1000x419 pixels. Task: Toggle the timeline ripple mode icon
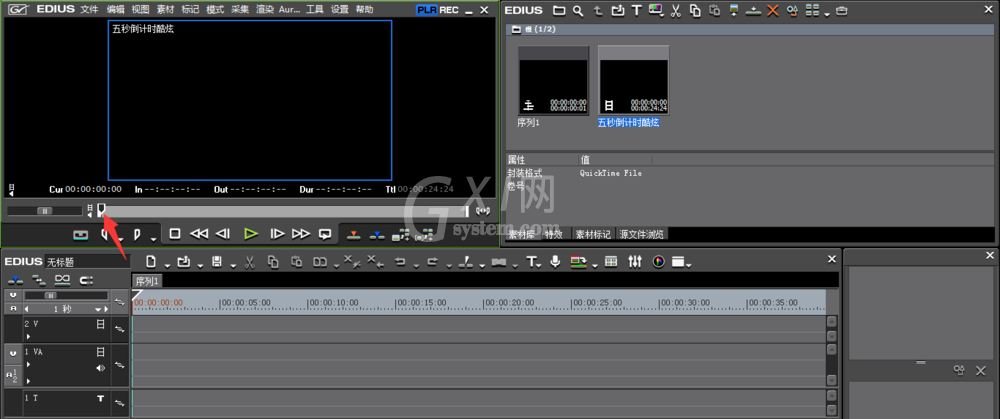click(x=39, y=279)
